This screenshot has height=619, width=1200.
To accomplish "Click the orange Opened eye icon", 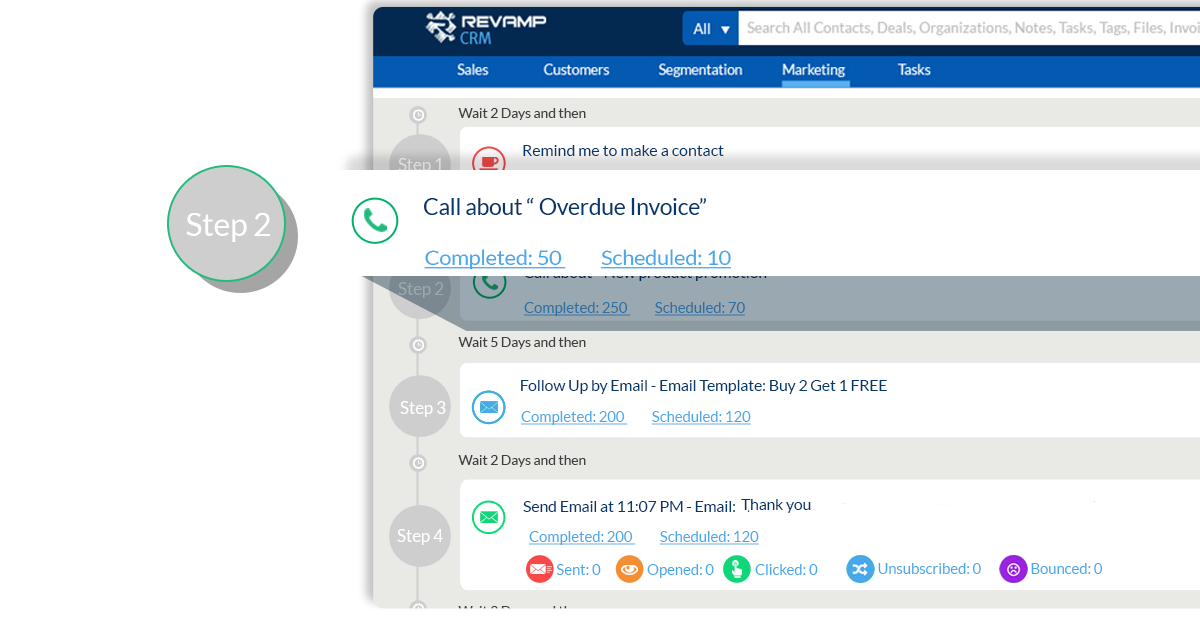I will (x=630, y=569).
